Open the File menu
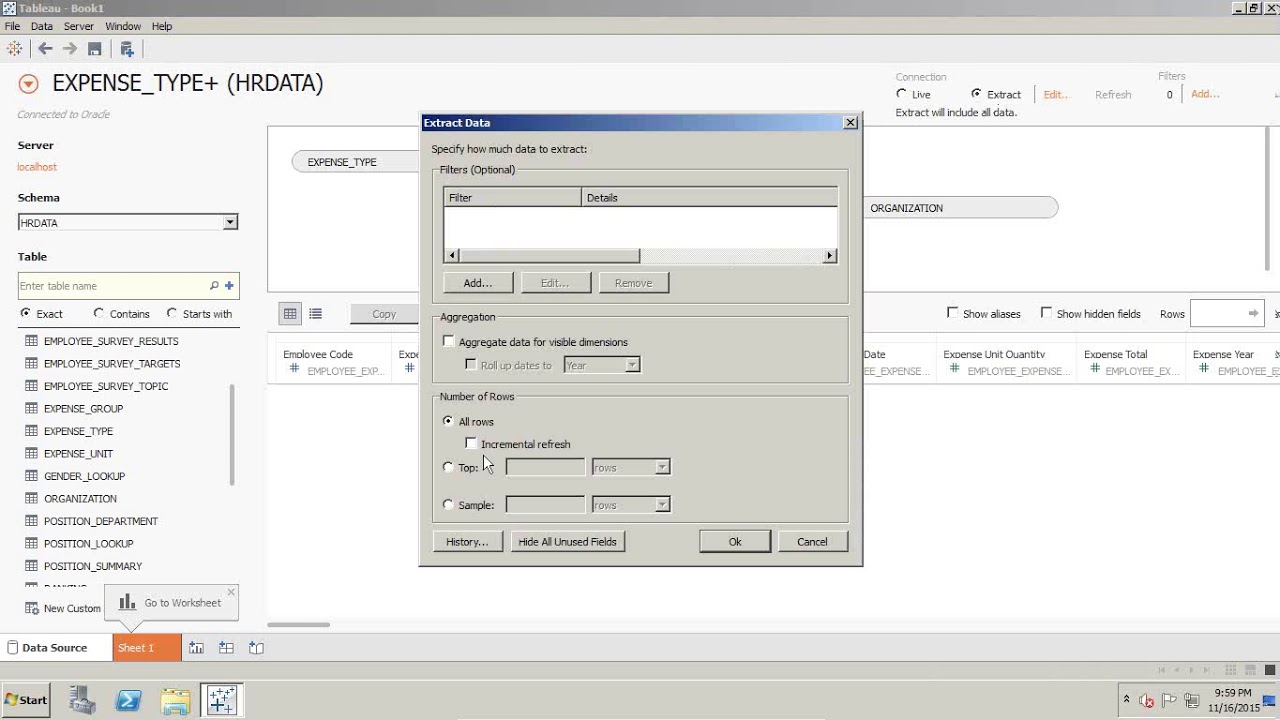The image size is (1280, 720). point(12,26)
